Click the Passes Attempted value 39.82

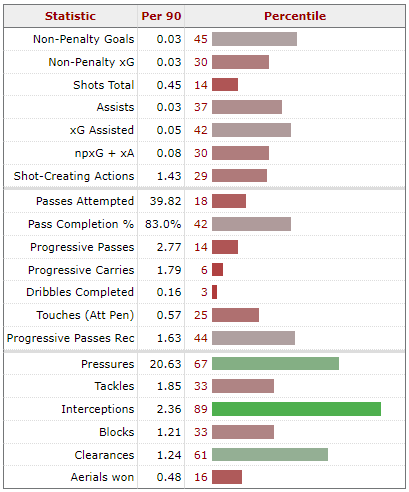click(x=165, y=201)
